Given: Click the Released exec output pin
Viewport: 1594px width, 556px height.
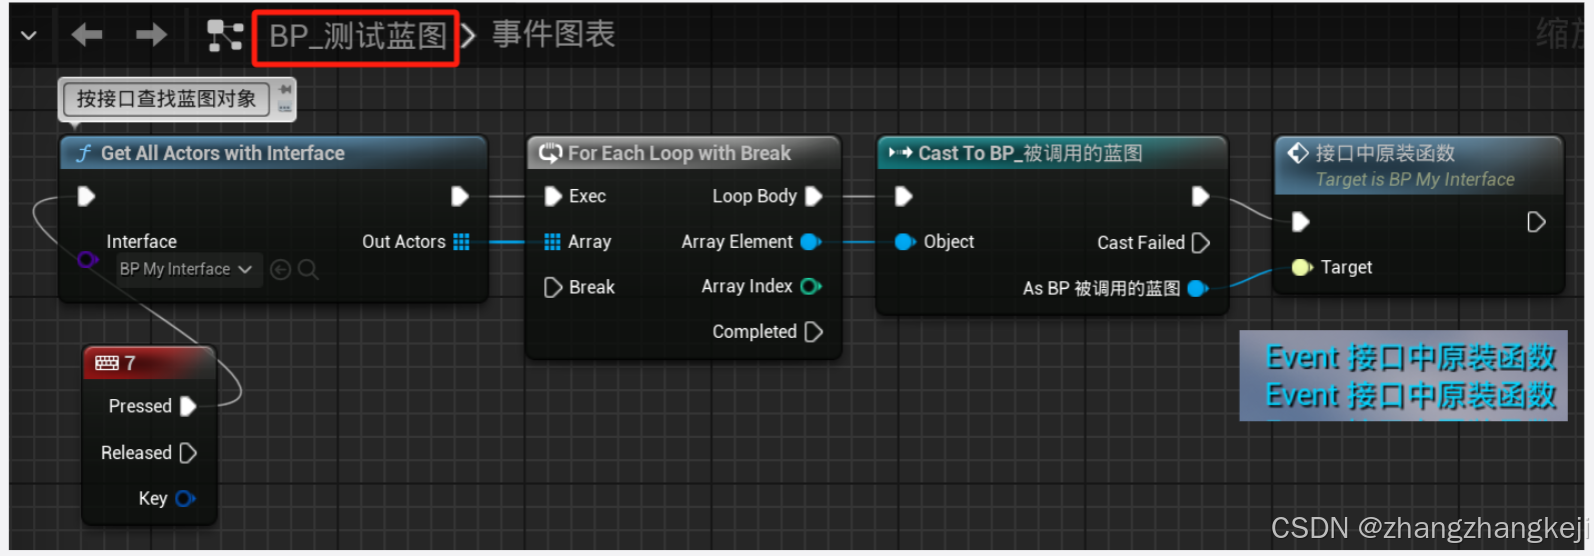Looking at the screenshot, I should [187, 453].
